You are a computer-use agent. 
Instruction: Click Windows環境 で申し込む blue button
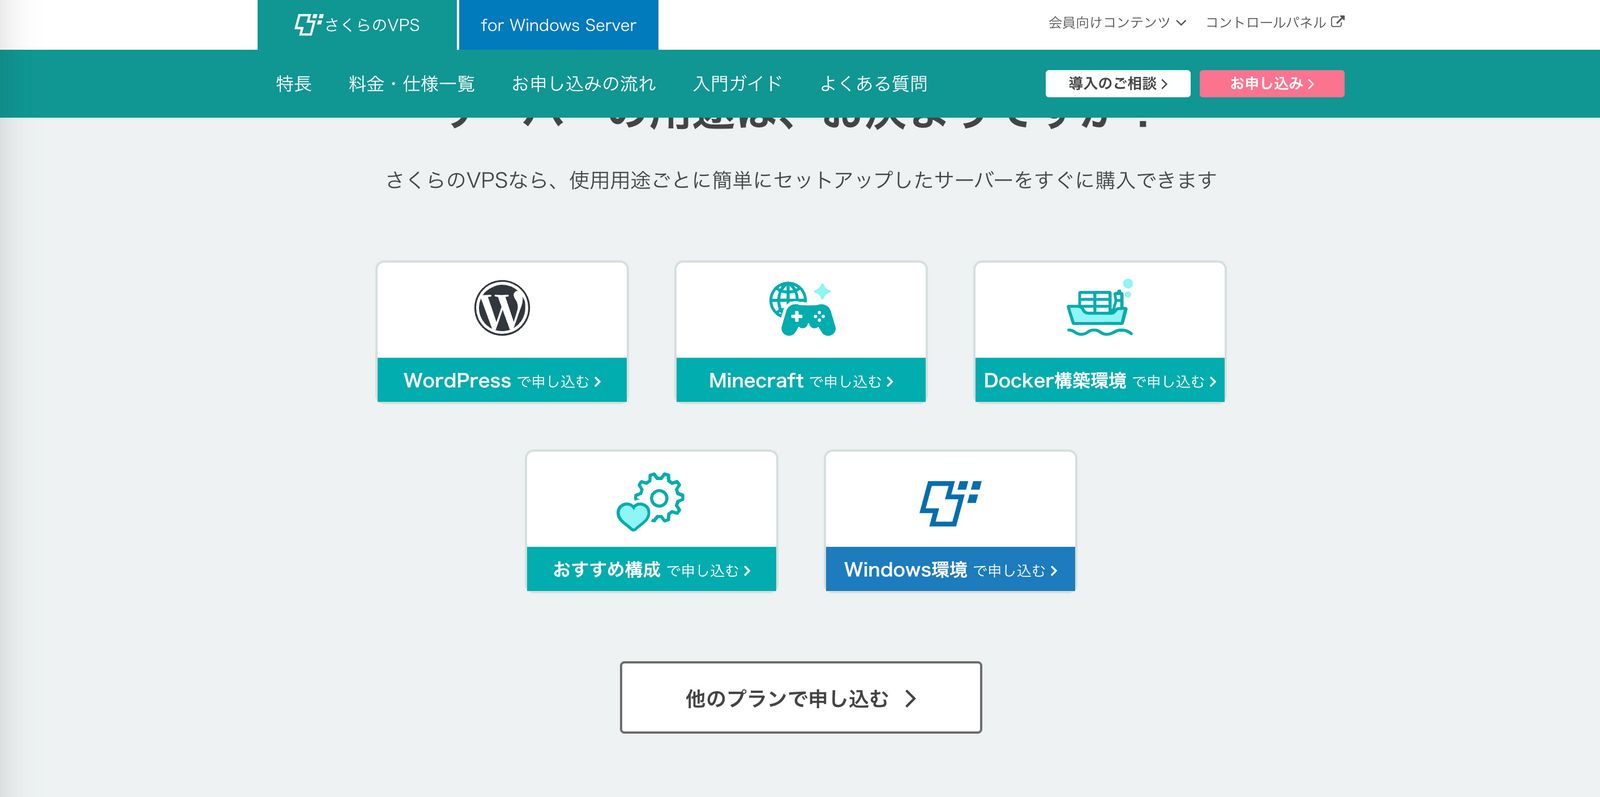pyautogui.click(x=950, y=570)
